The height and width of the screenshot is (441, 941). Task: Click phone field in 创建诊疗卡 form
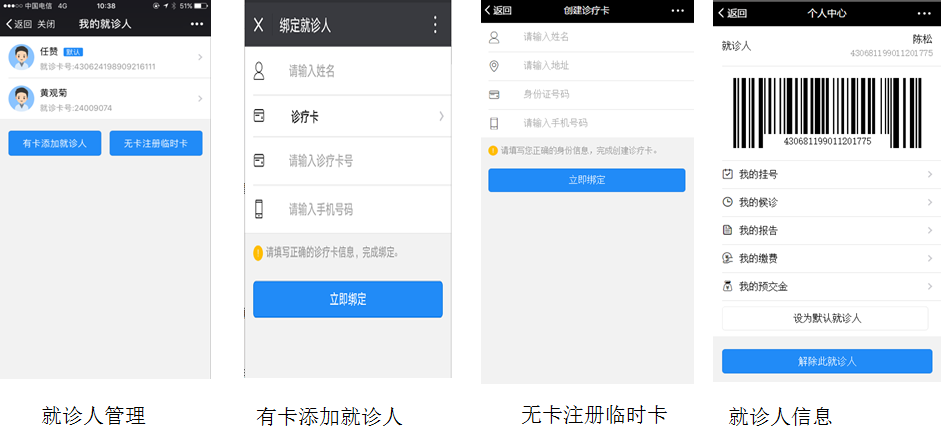[588, 124]
